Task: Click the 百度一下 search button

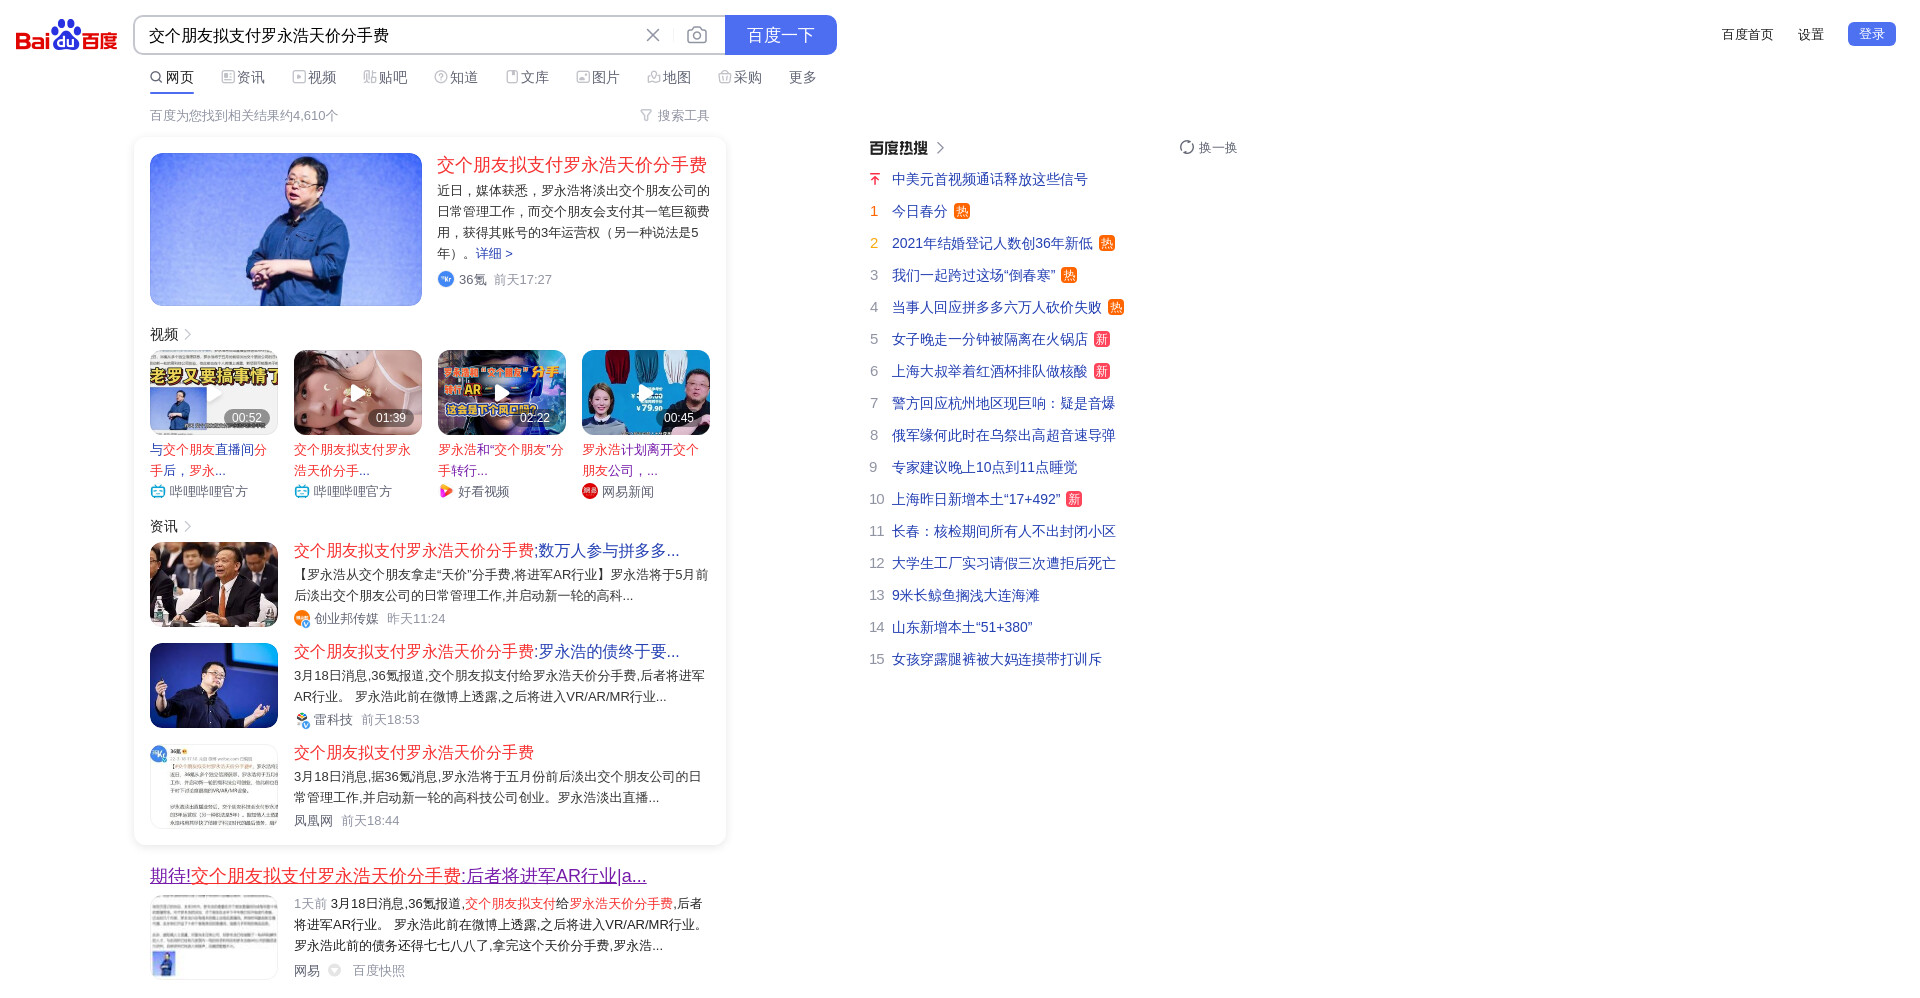Action: 781,35
